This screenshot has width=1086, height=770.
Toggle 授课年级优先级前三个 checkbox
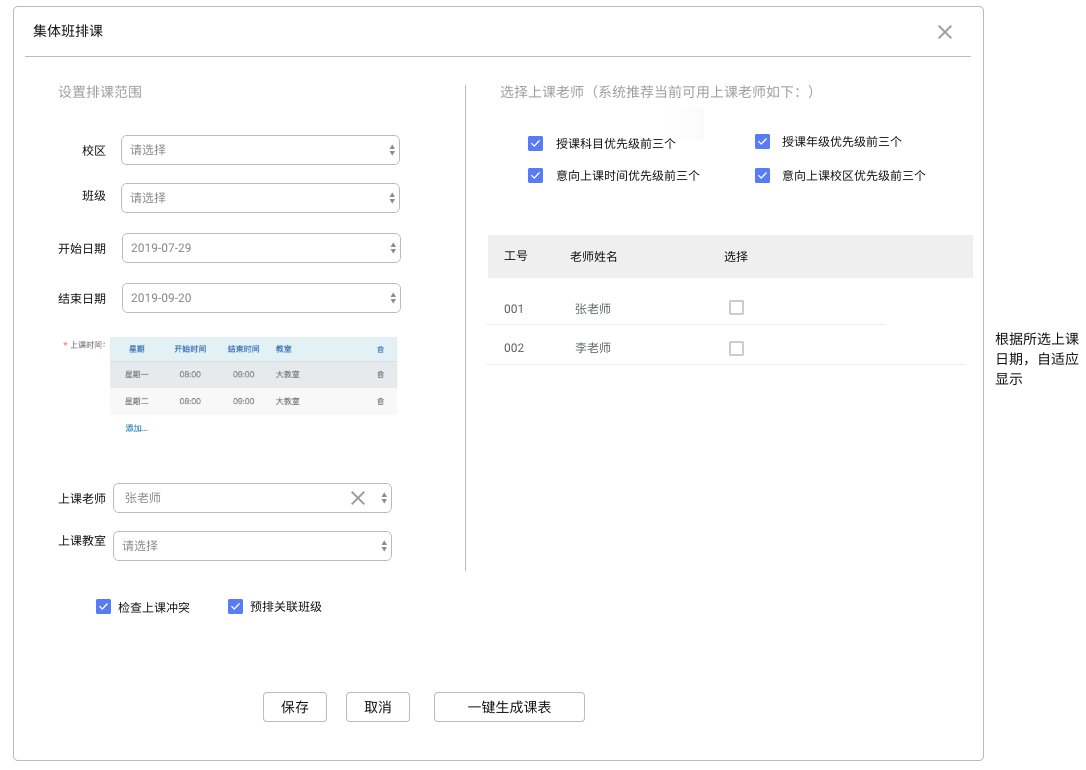coord(762,141)
